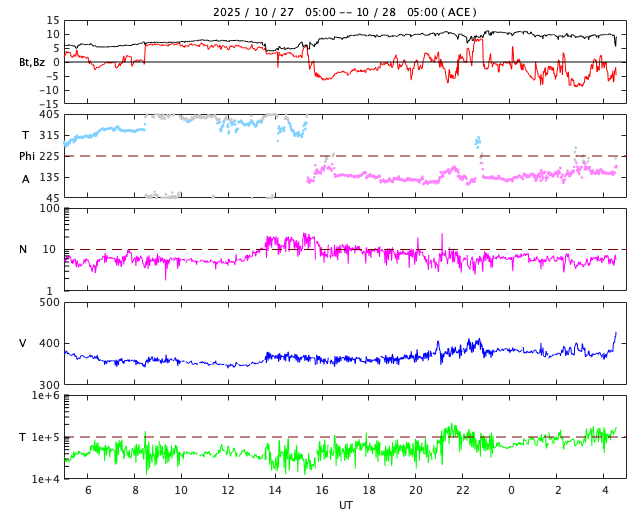Click hour '8' on the UT axis
This screenshot has width=640, height=512.
point(135,490)
